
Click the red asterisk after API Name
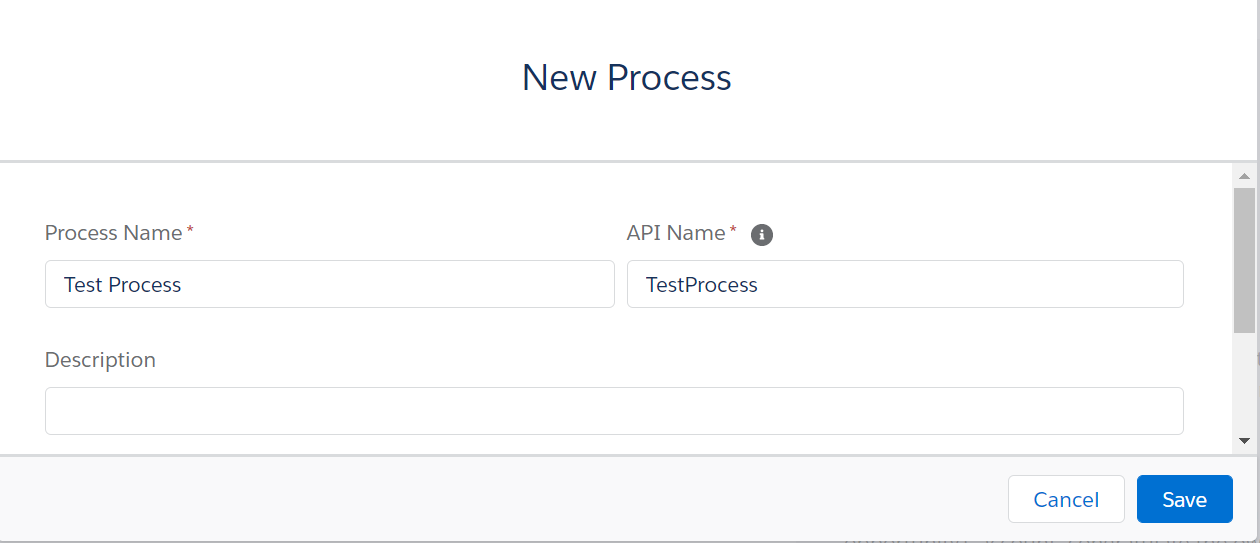tap(733, 230)
